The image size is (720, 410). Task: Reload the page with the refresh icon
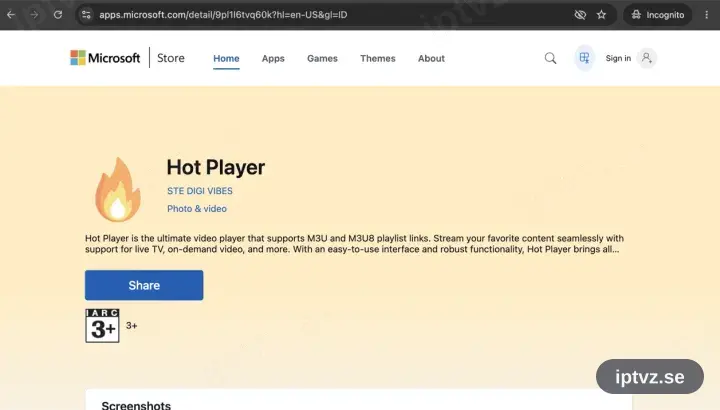click(x=58, y=15)
